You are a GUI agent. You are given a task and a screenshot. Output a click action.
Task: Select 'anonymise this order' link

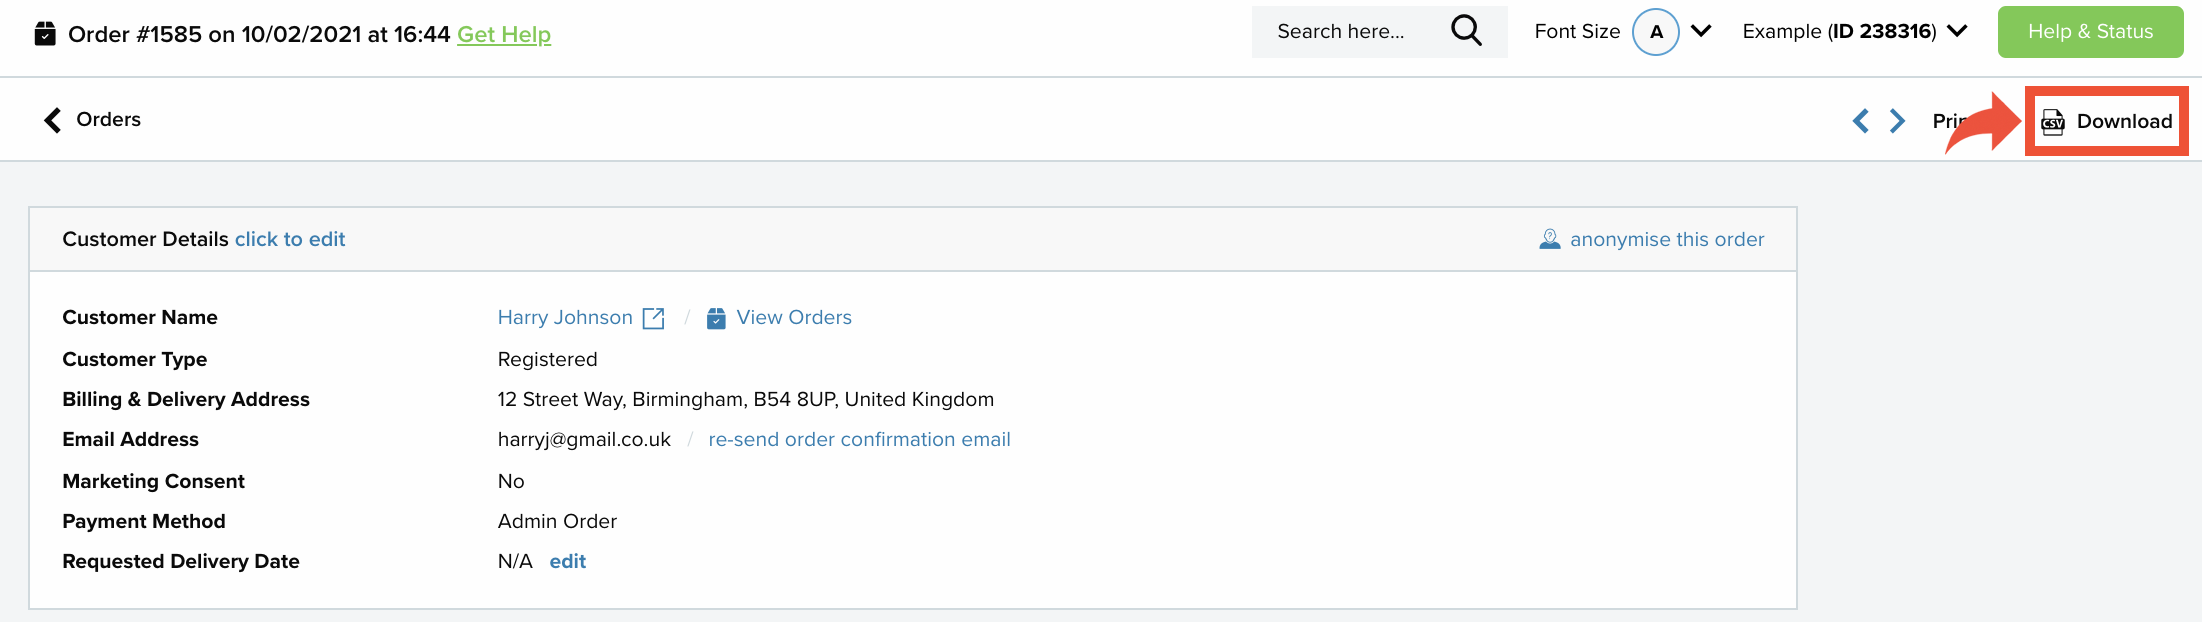coord(1667,239)
